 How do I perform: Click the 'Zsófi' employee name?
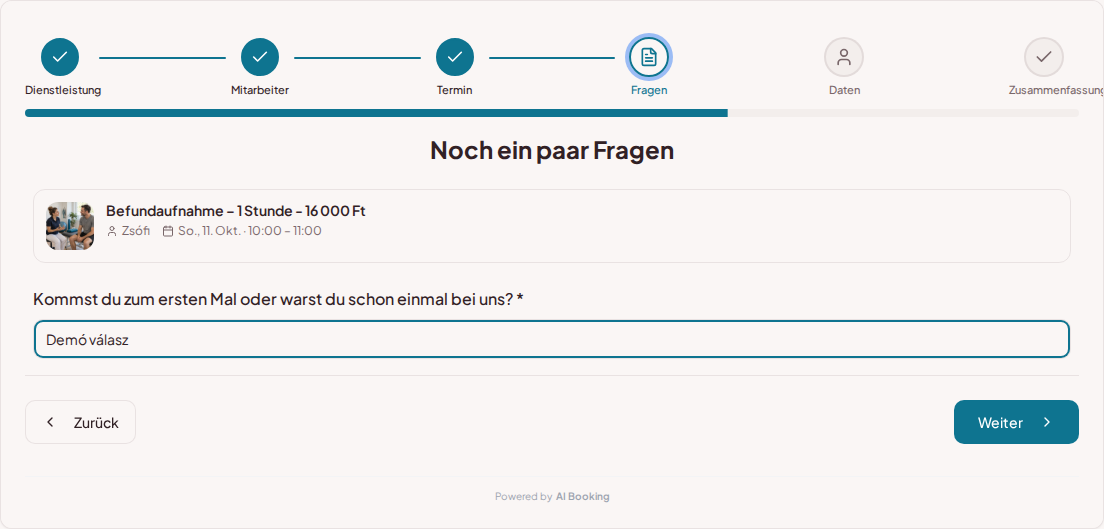pyautogui.click(x=136, y=231)
